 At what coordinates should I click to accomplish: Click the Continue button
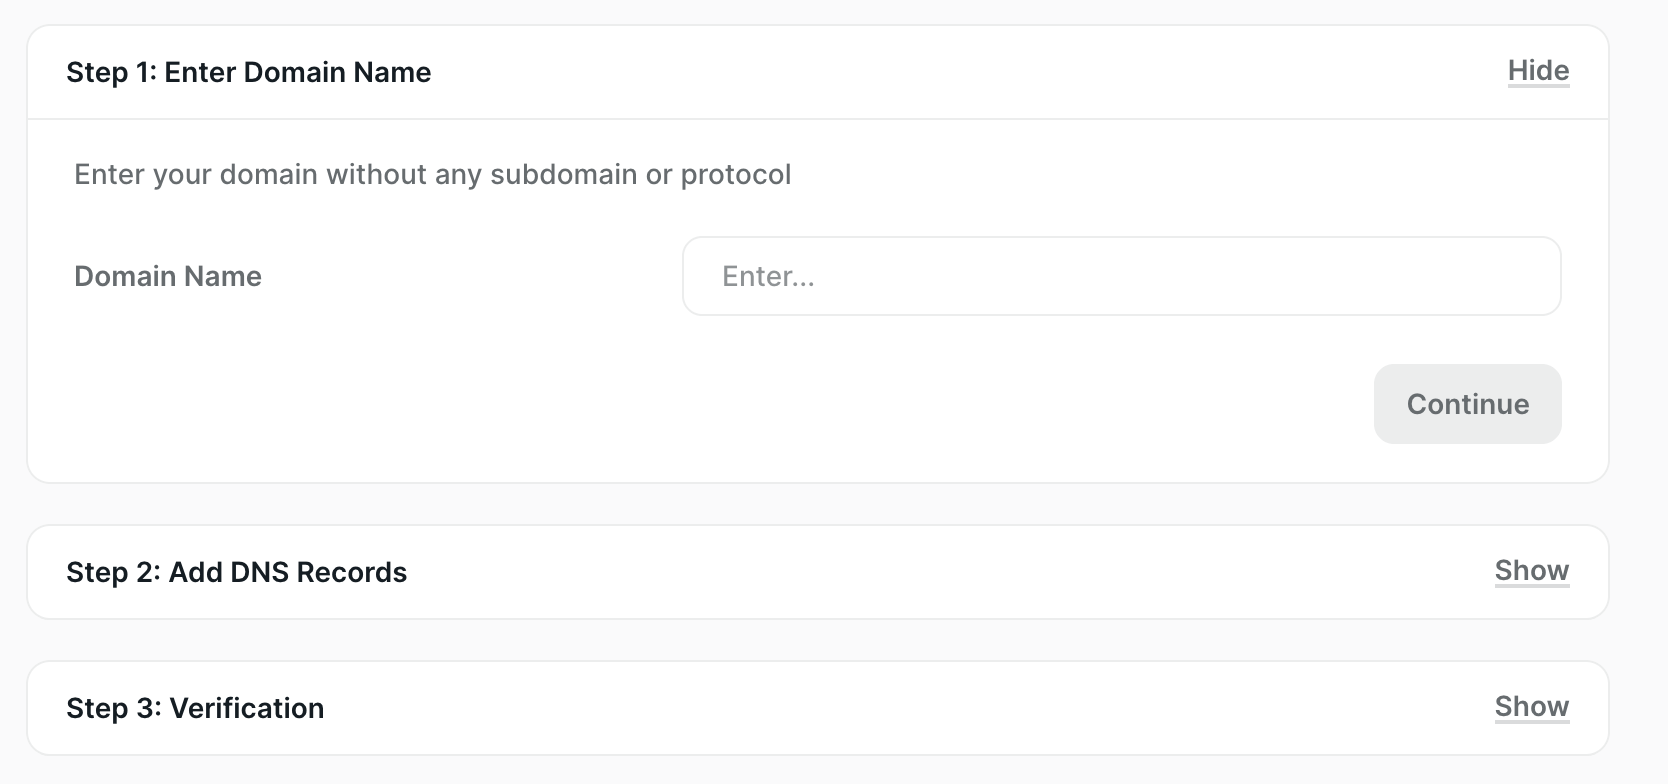[x=1466, y=404]
